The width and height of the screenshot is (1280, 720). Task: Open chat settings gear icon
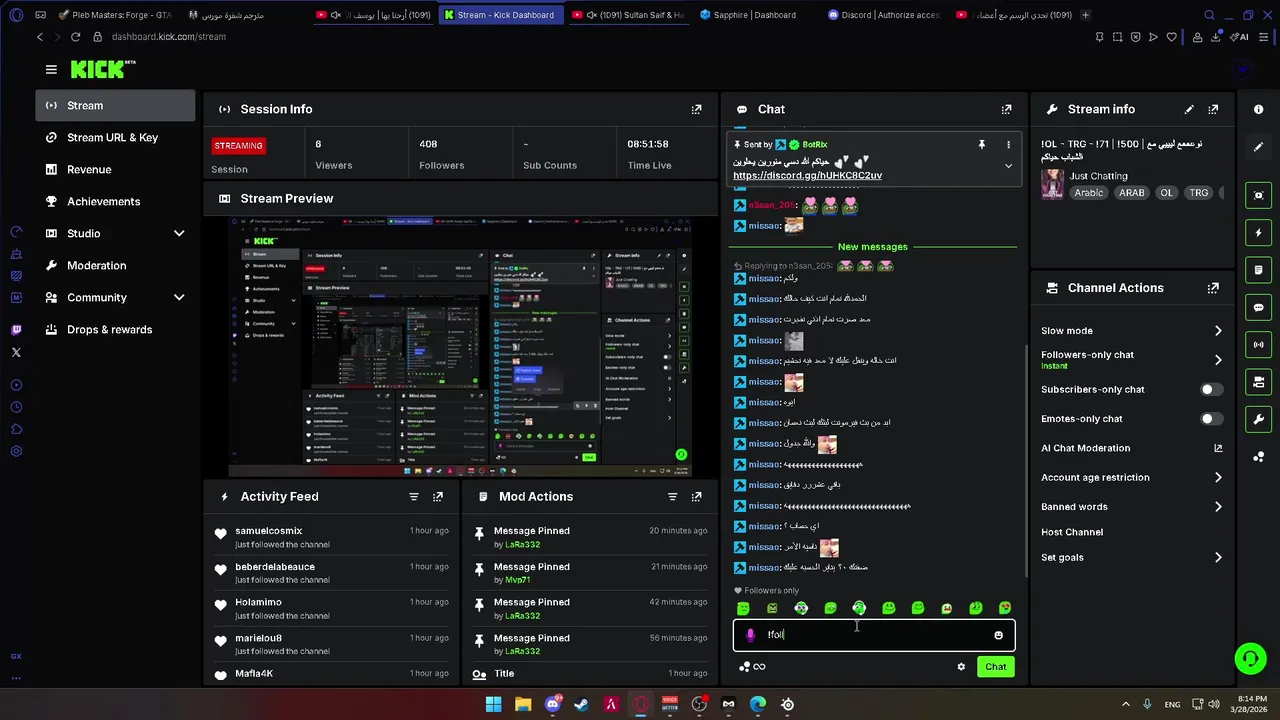tap(961, 667)
